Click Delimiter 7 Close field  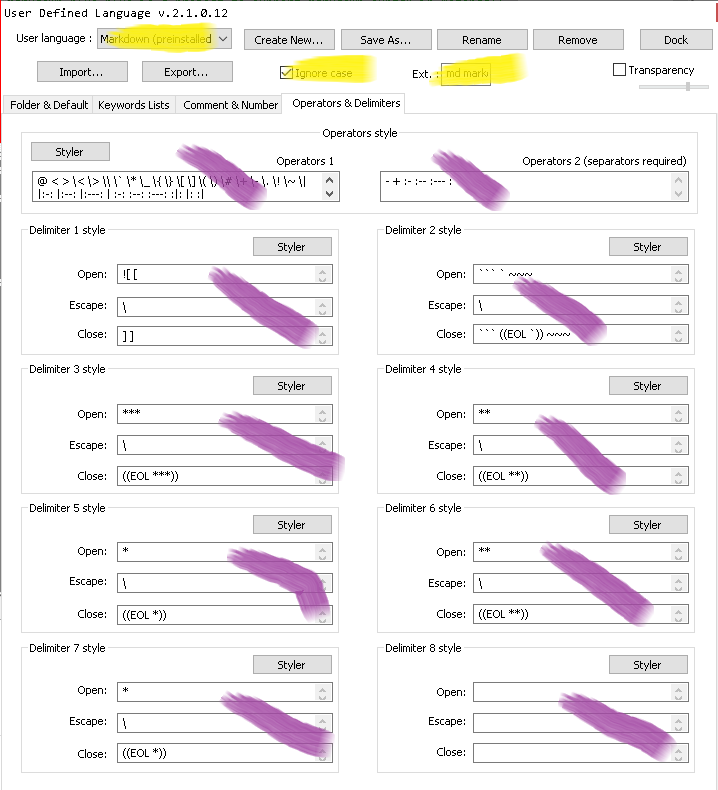tap(225, 753)
